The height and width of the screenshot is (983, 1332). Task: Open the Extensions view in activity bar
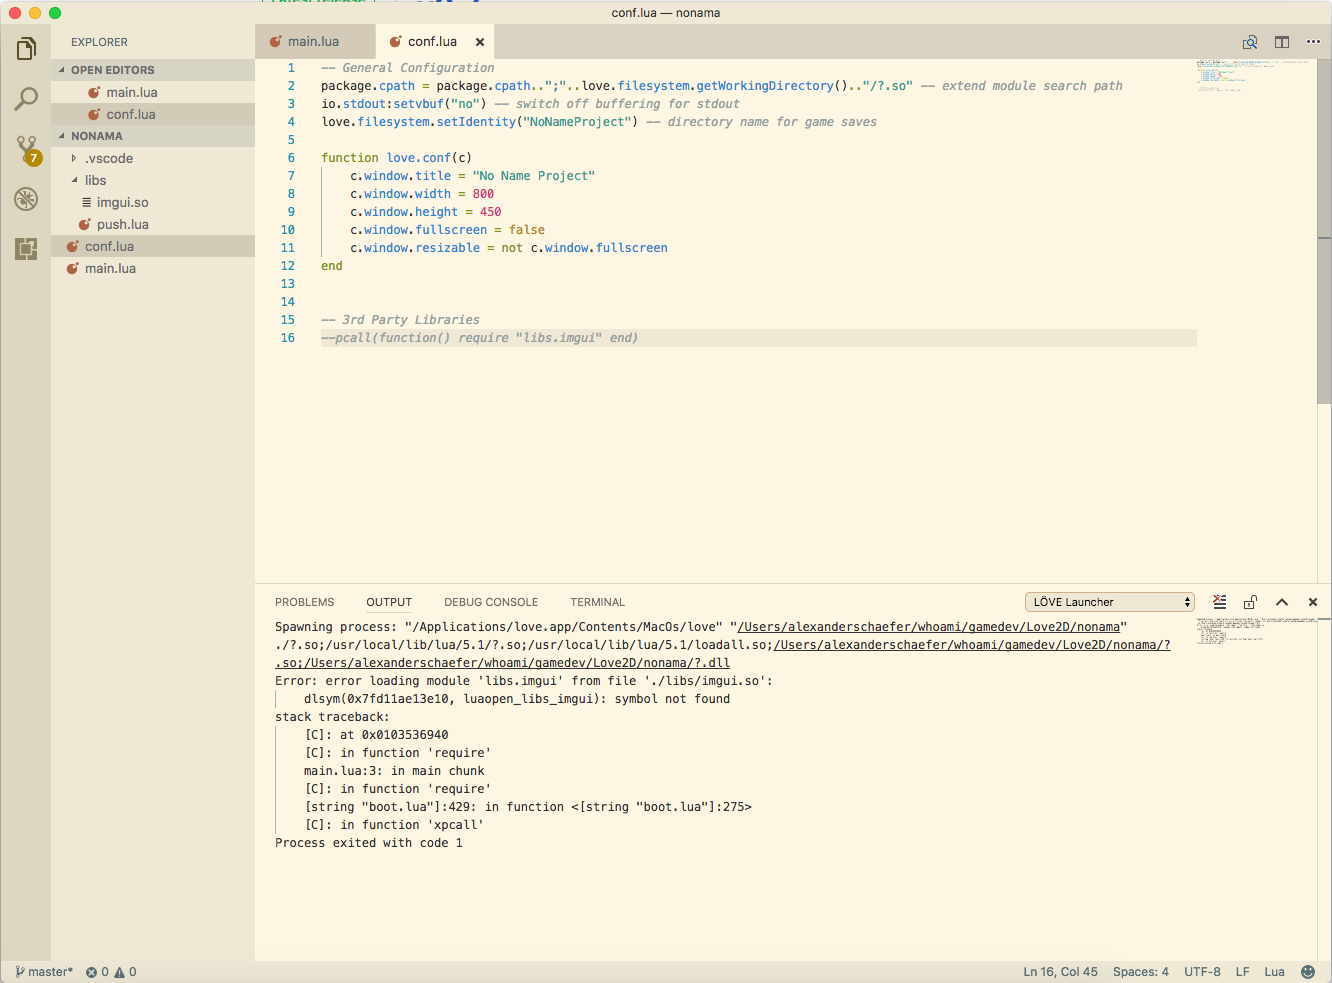26,248
